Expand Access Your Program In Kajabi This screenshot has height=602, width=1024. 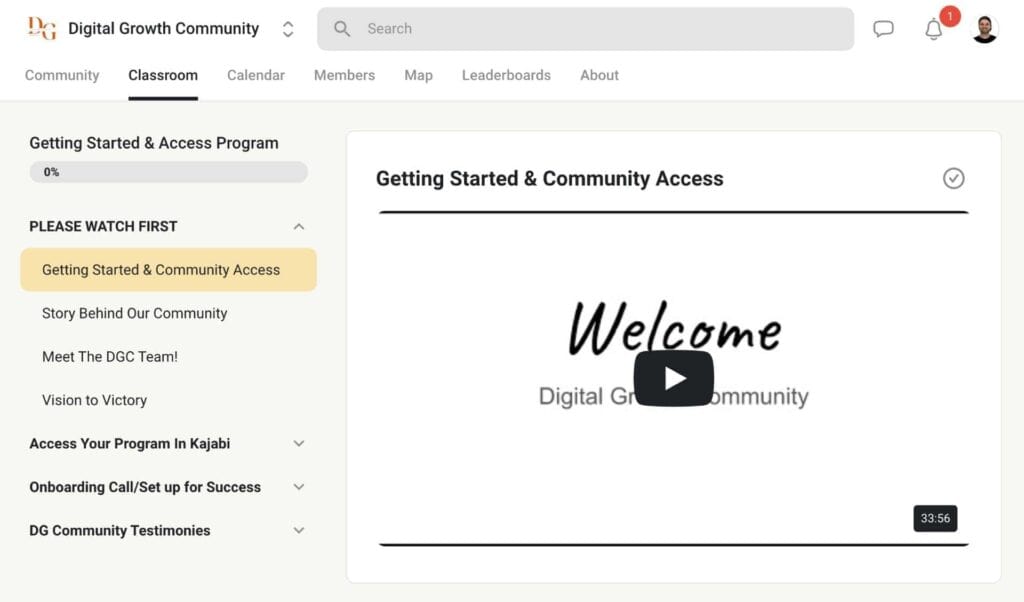298,444
